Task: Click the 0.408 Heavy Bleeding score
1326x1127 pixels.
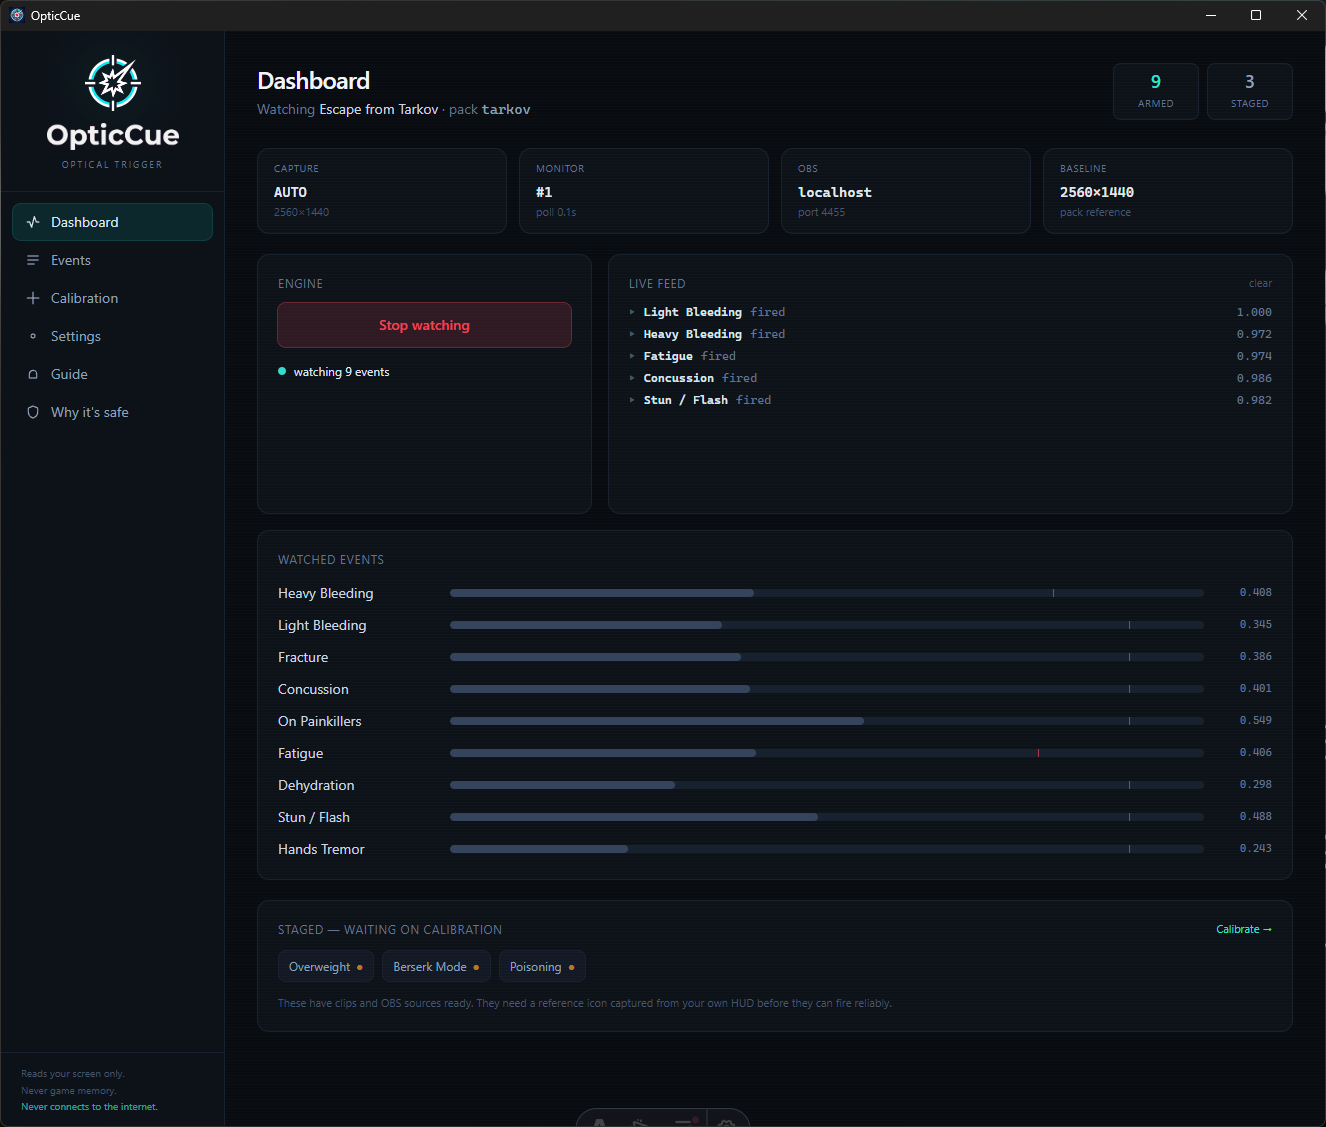Action: pyautogui.click(x=1256, y=593)
